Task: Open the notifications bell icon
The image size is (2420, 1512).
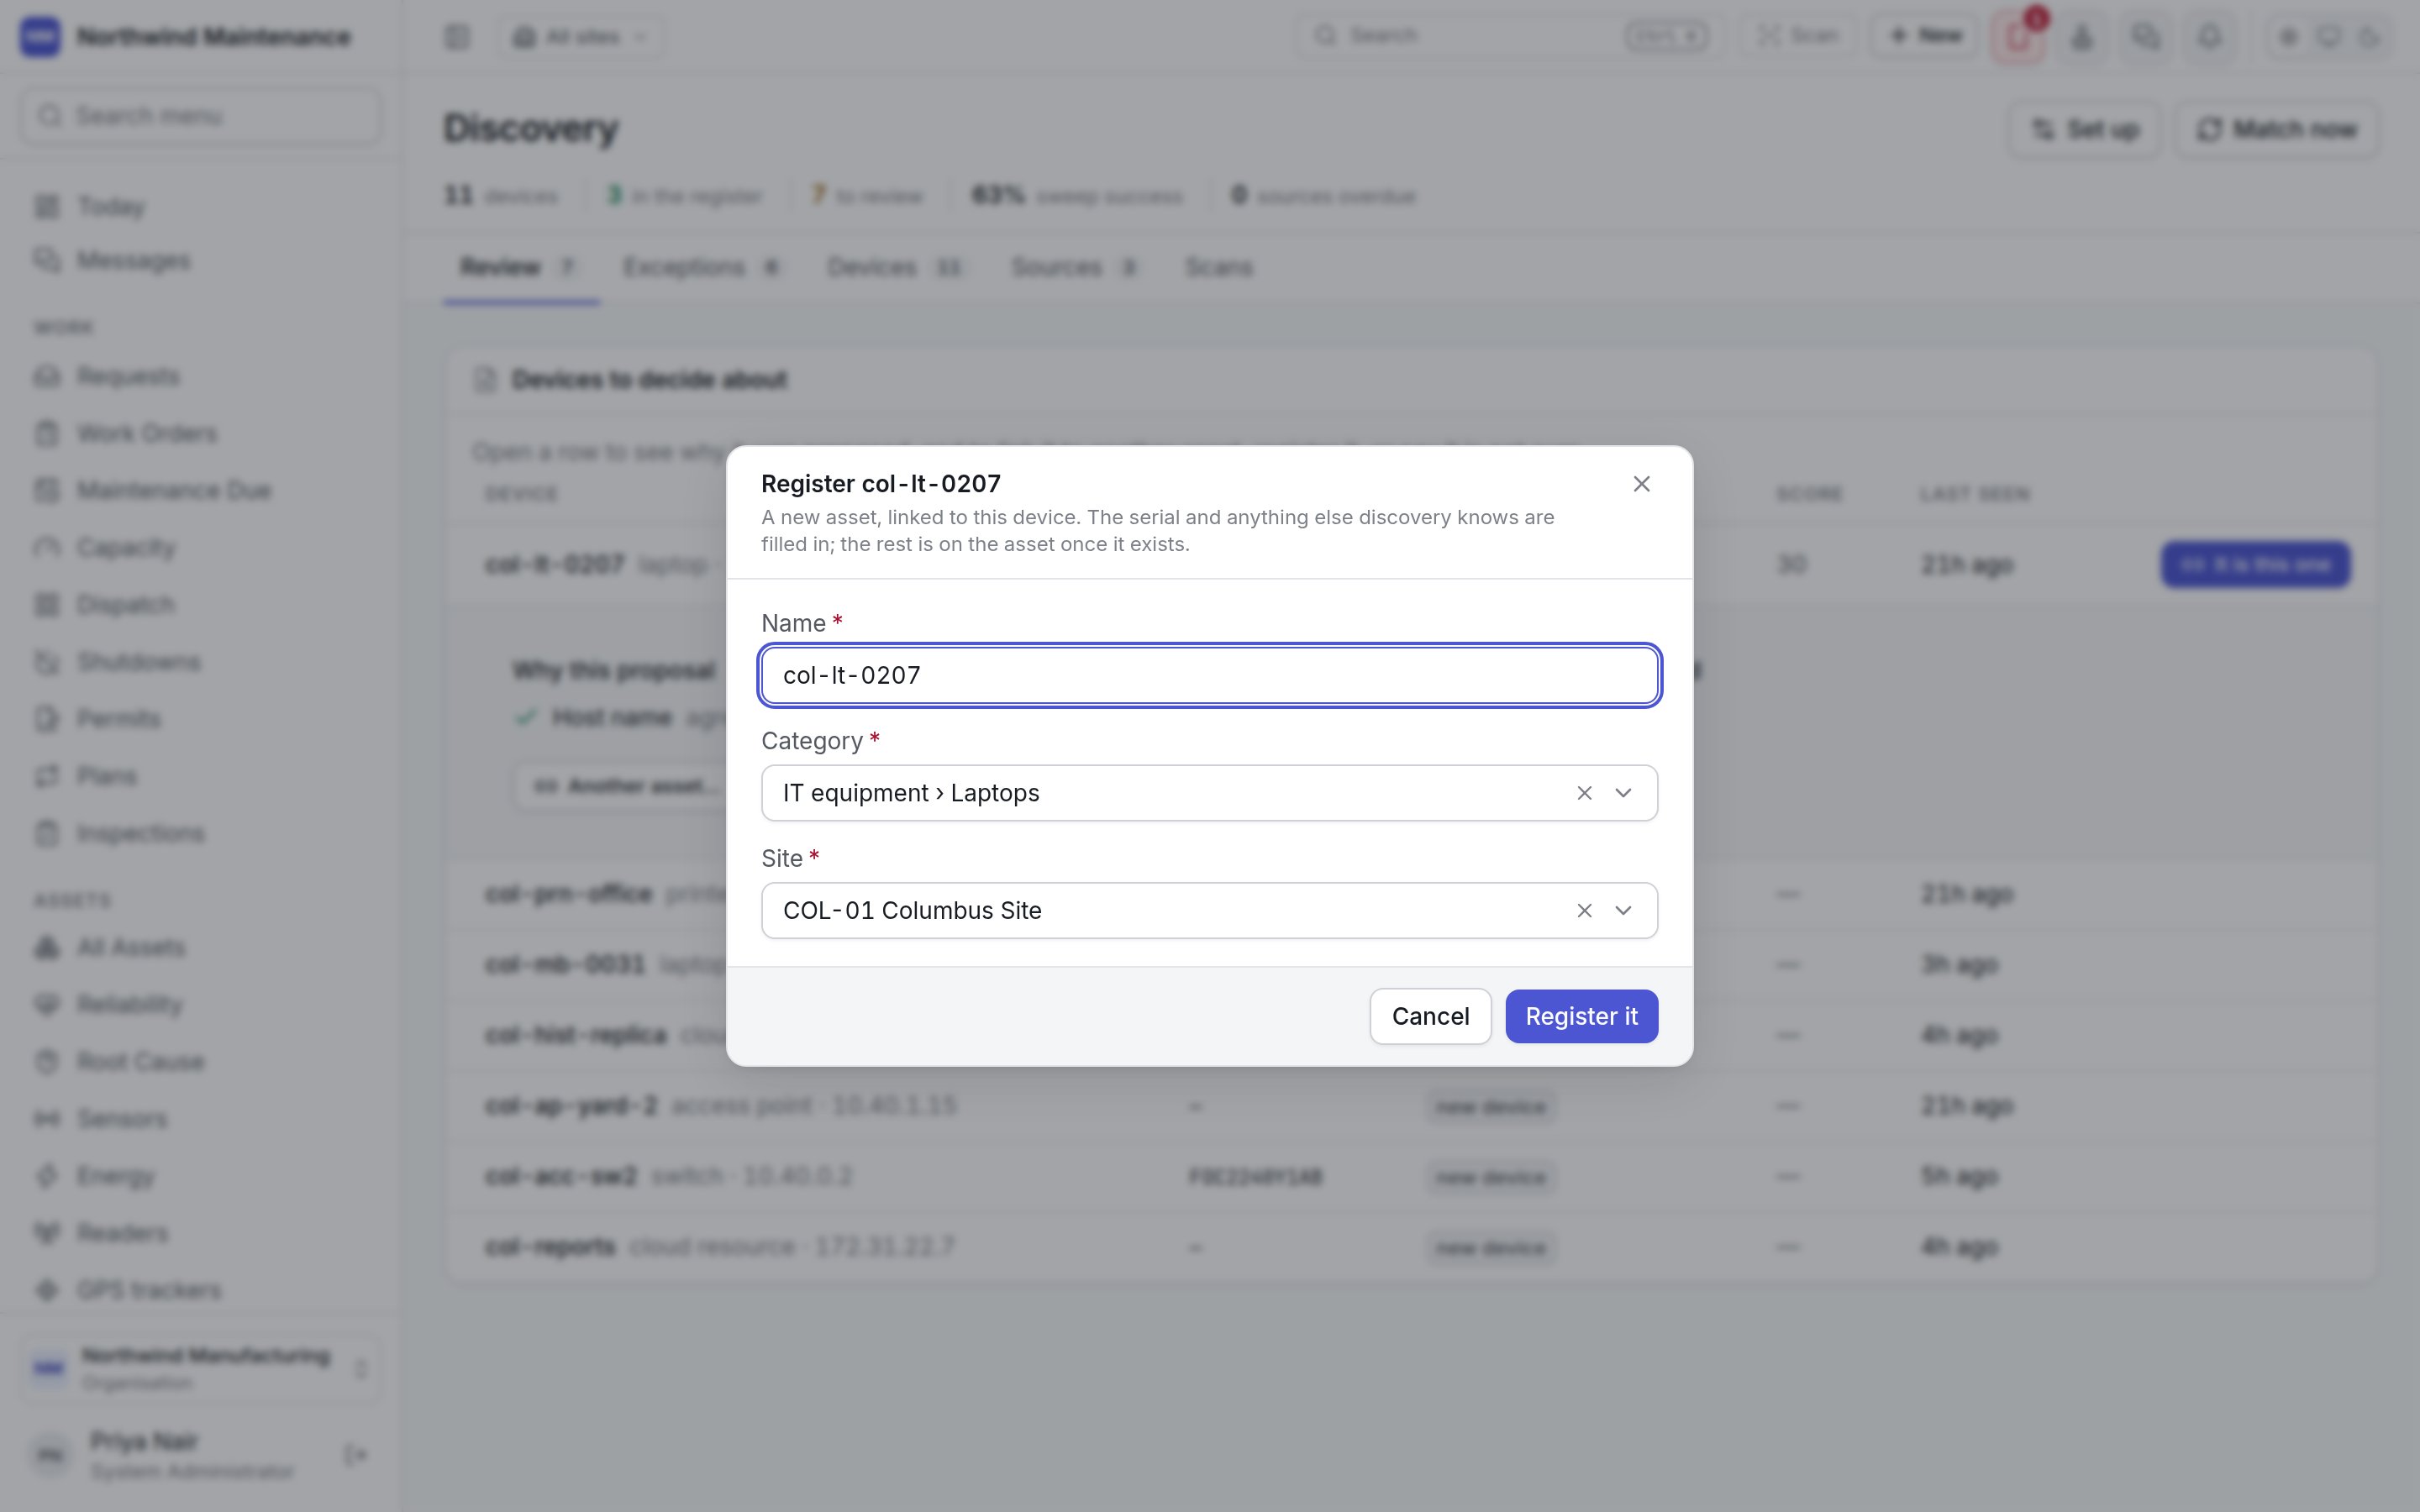Action: coord(2210,37)
